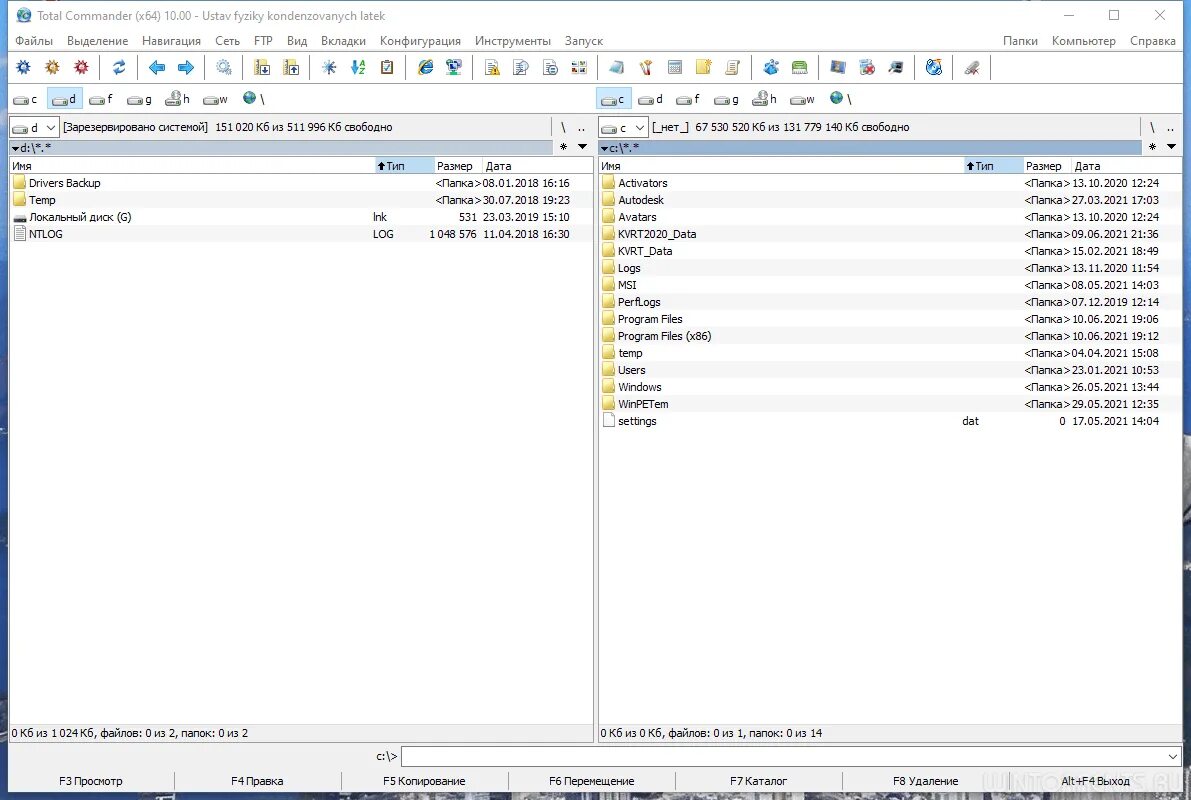Click the pack files archive icon

[x=262, y=68]
